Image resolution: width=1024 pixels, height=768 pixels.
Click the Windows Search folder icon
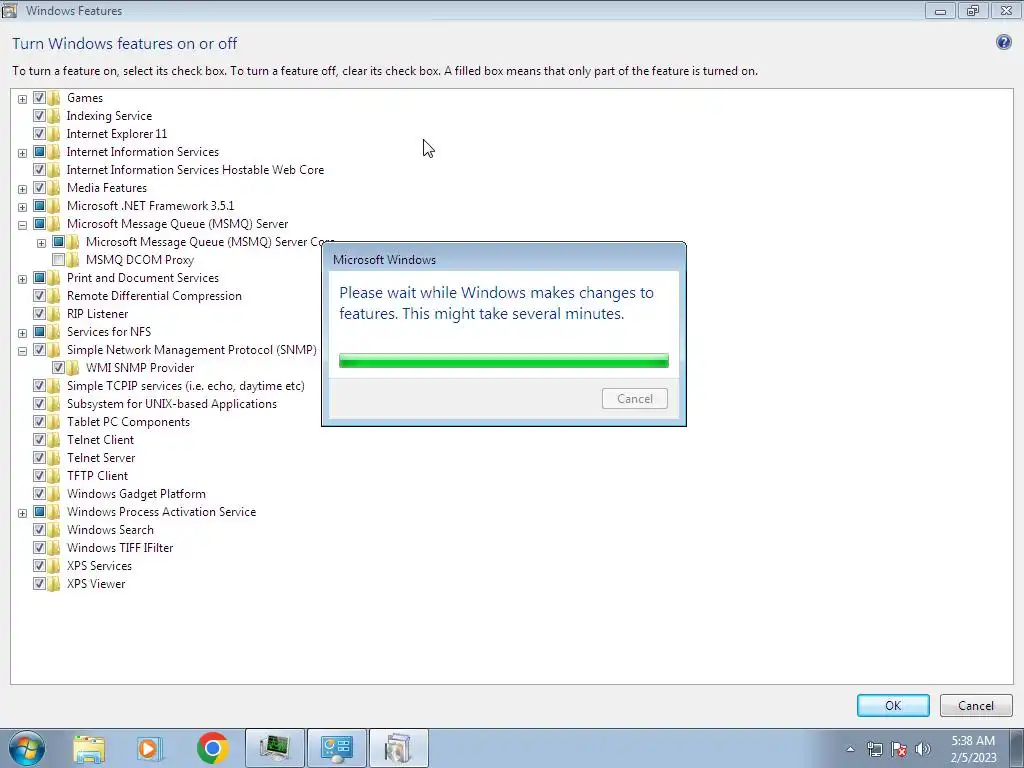(54, 530)
